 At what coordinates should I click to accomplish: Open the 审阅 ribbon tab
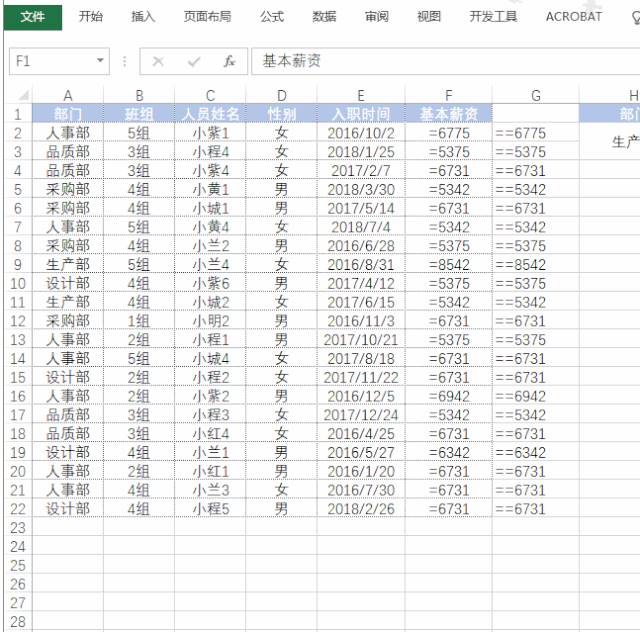point(376,17)
